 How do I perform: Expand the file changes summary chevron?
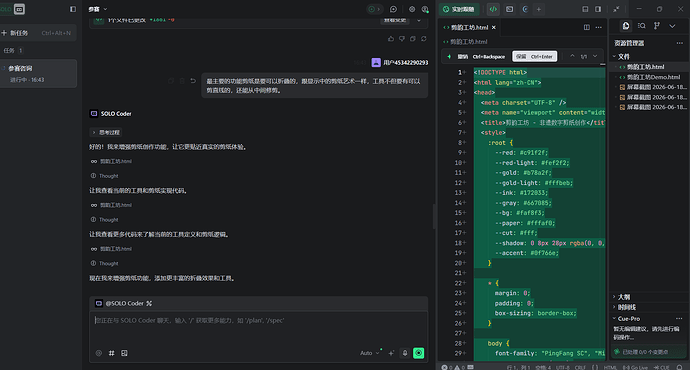pos(418,20)
